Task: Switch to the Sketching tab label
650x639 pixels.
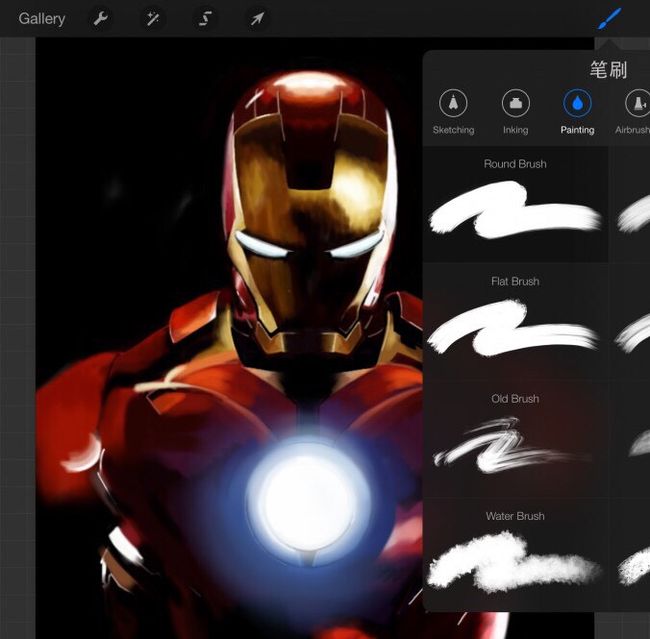Action: [x=454, y=130]
